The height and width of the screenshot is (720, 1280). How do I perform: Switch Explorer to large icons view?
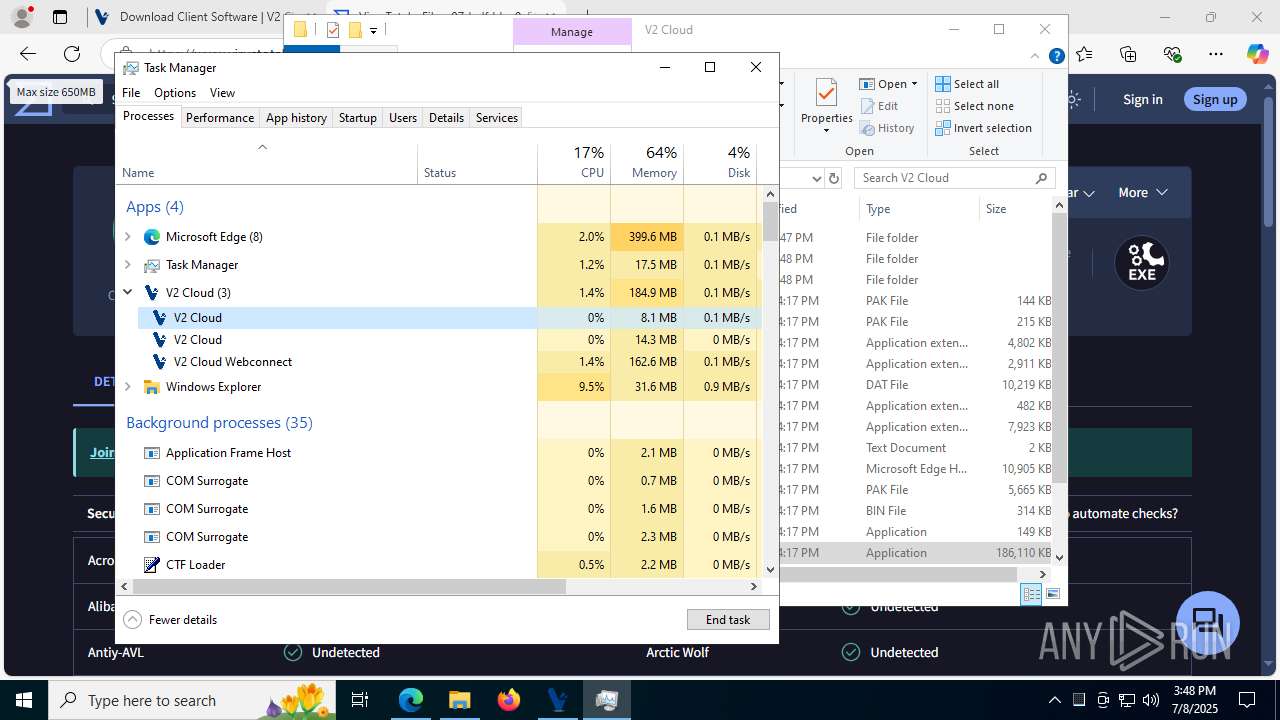(1052, 594)
